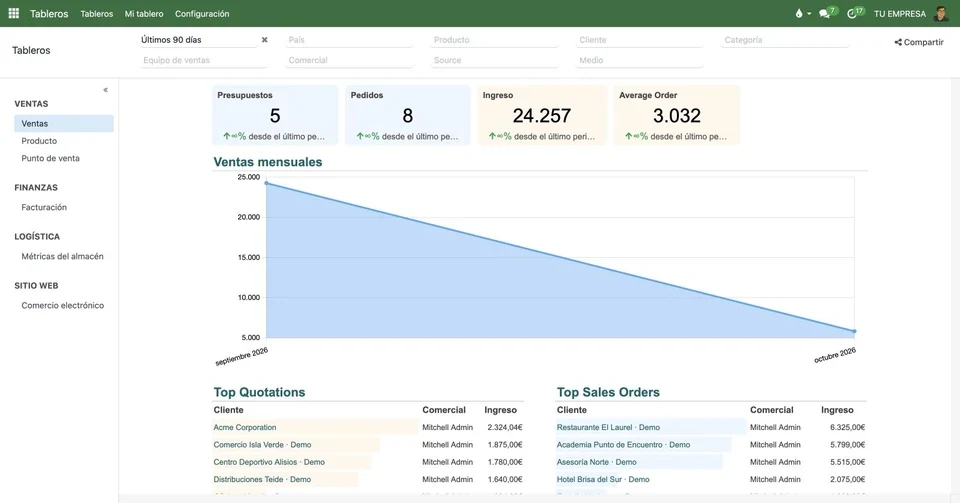
Task: Open Academia Punto de Encuentro · Demo order
Action: (623, 445)
